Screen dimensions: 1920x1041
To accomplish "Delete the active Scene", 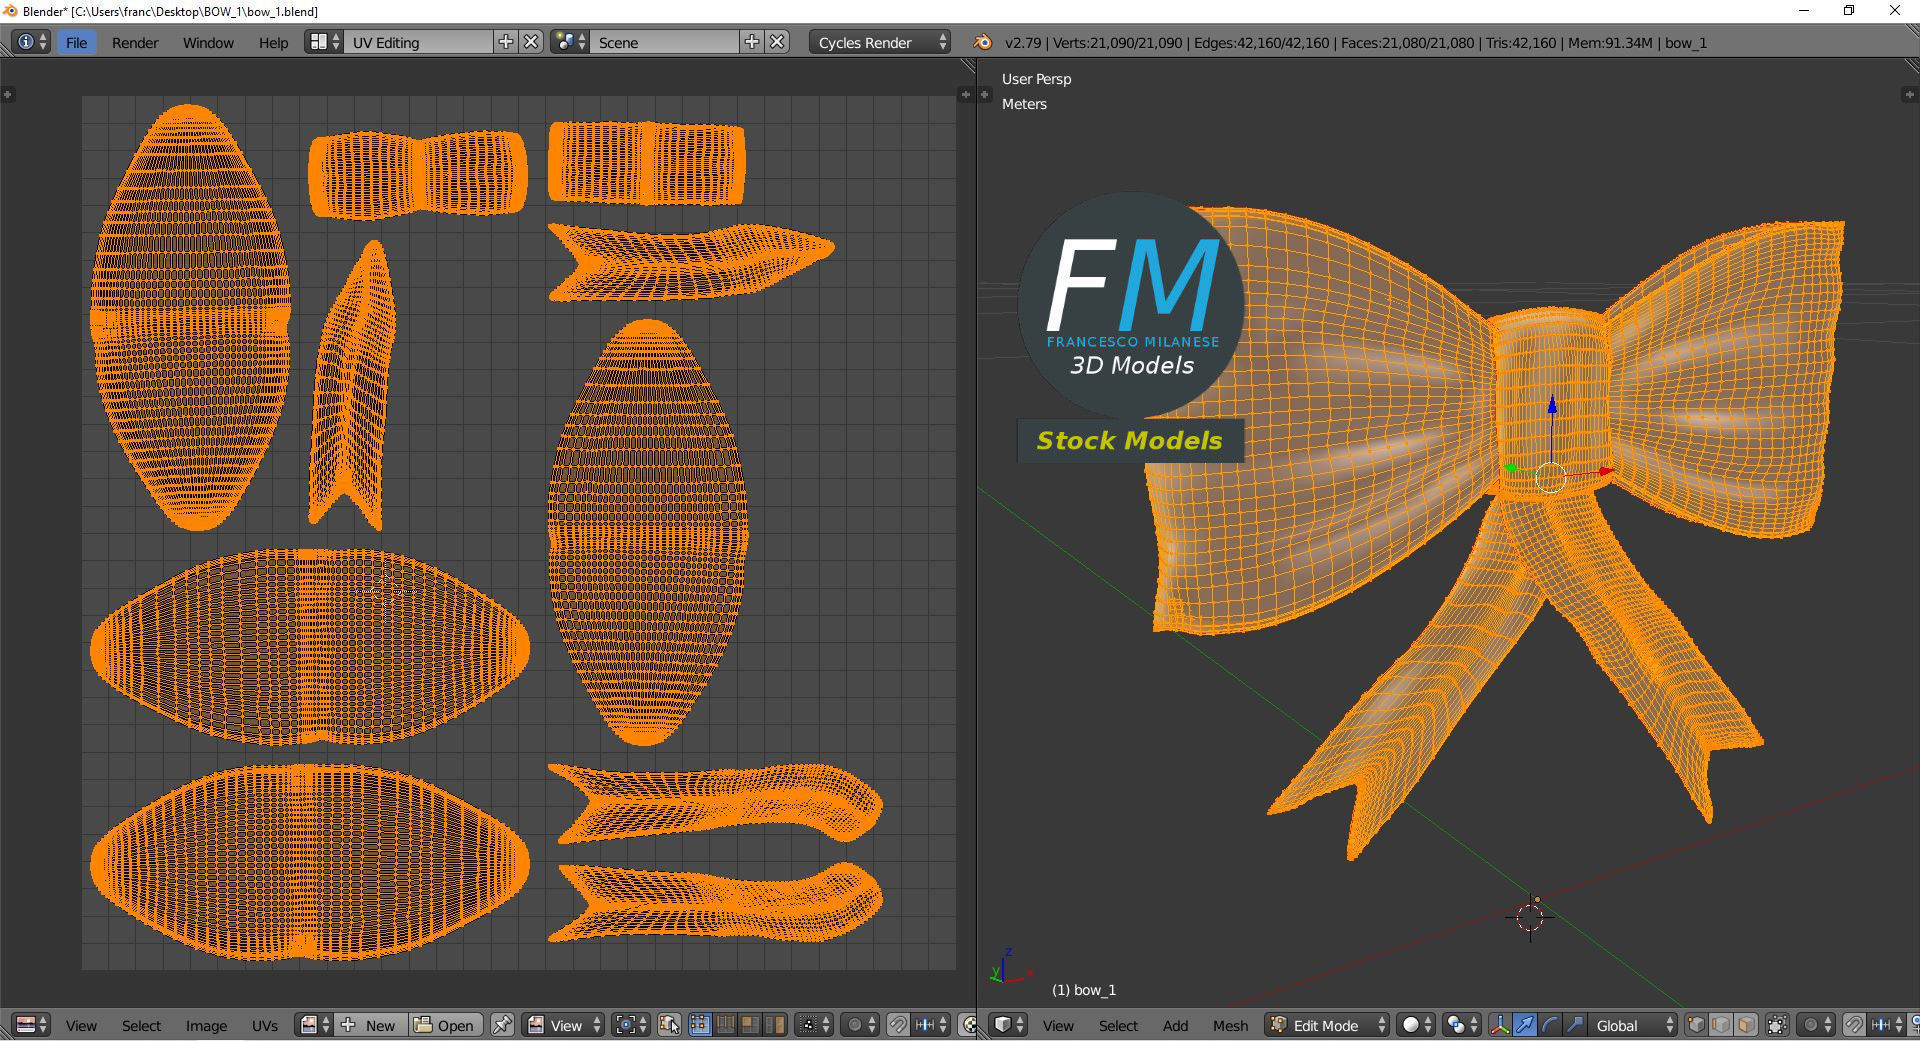I will [778, 42].
